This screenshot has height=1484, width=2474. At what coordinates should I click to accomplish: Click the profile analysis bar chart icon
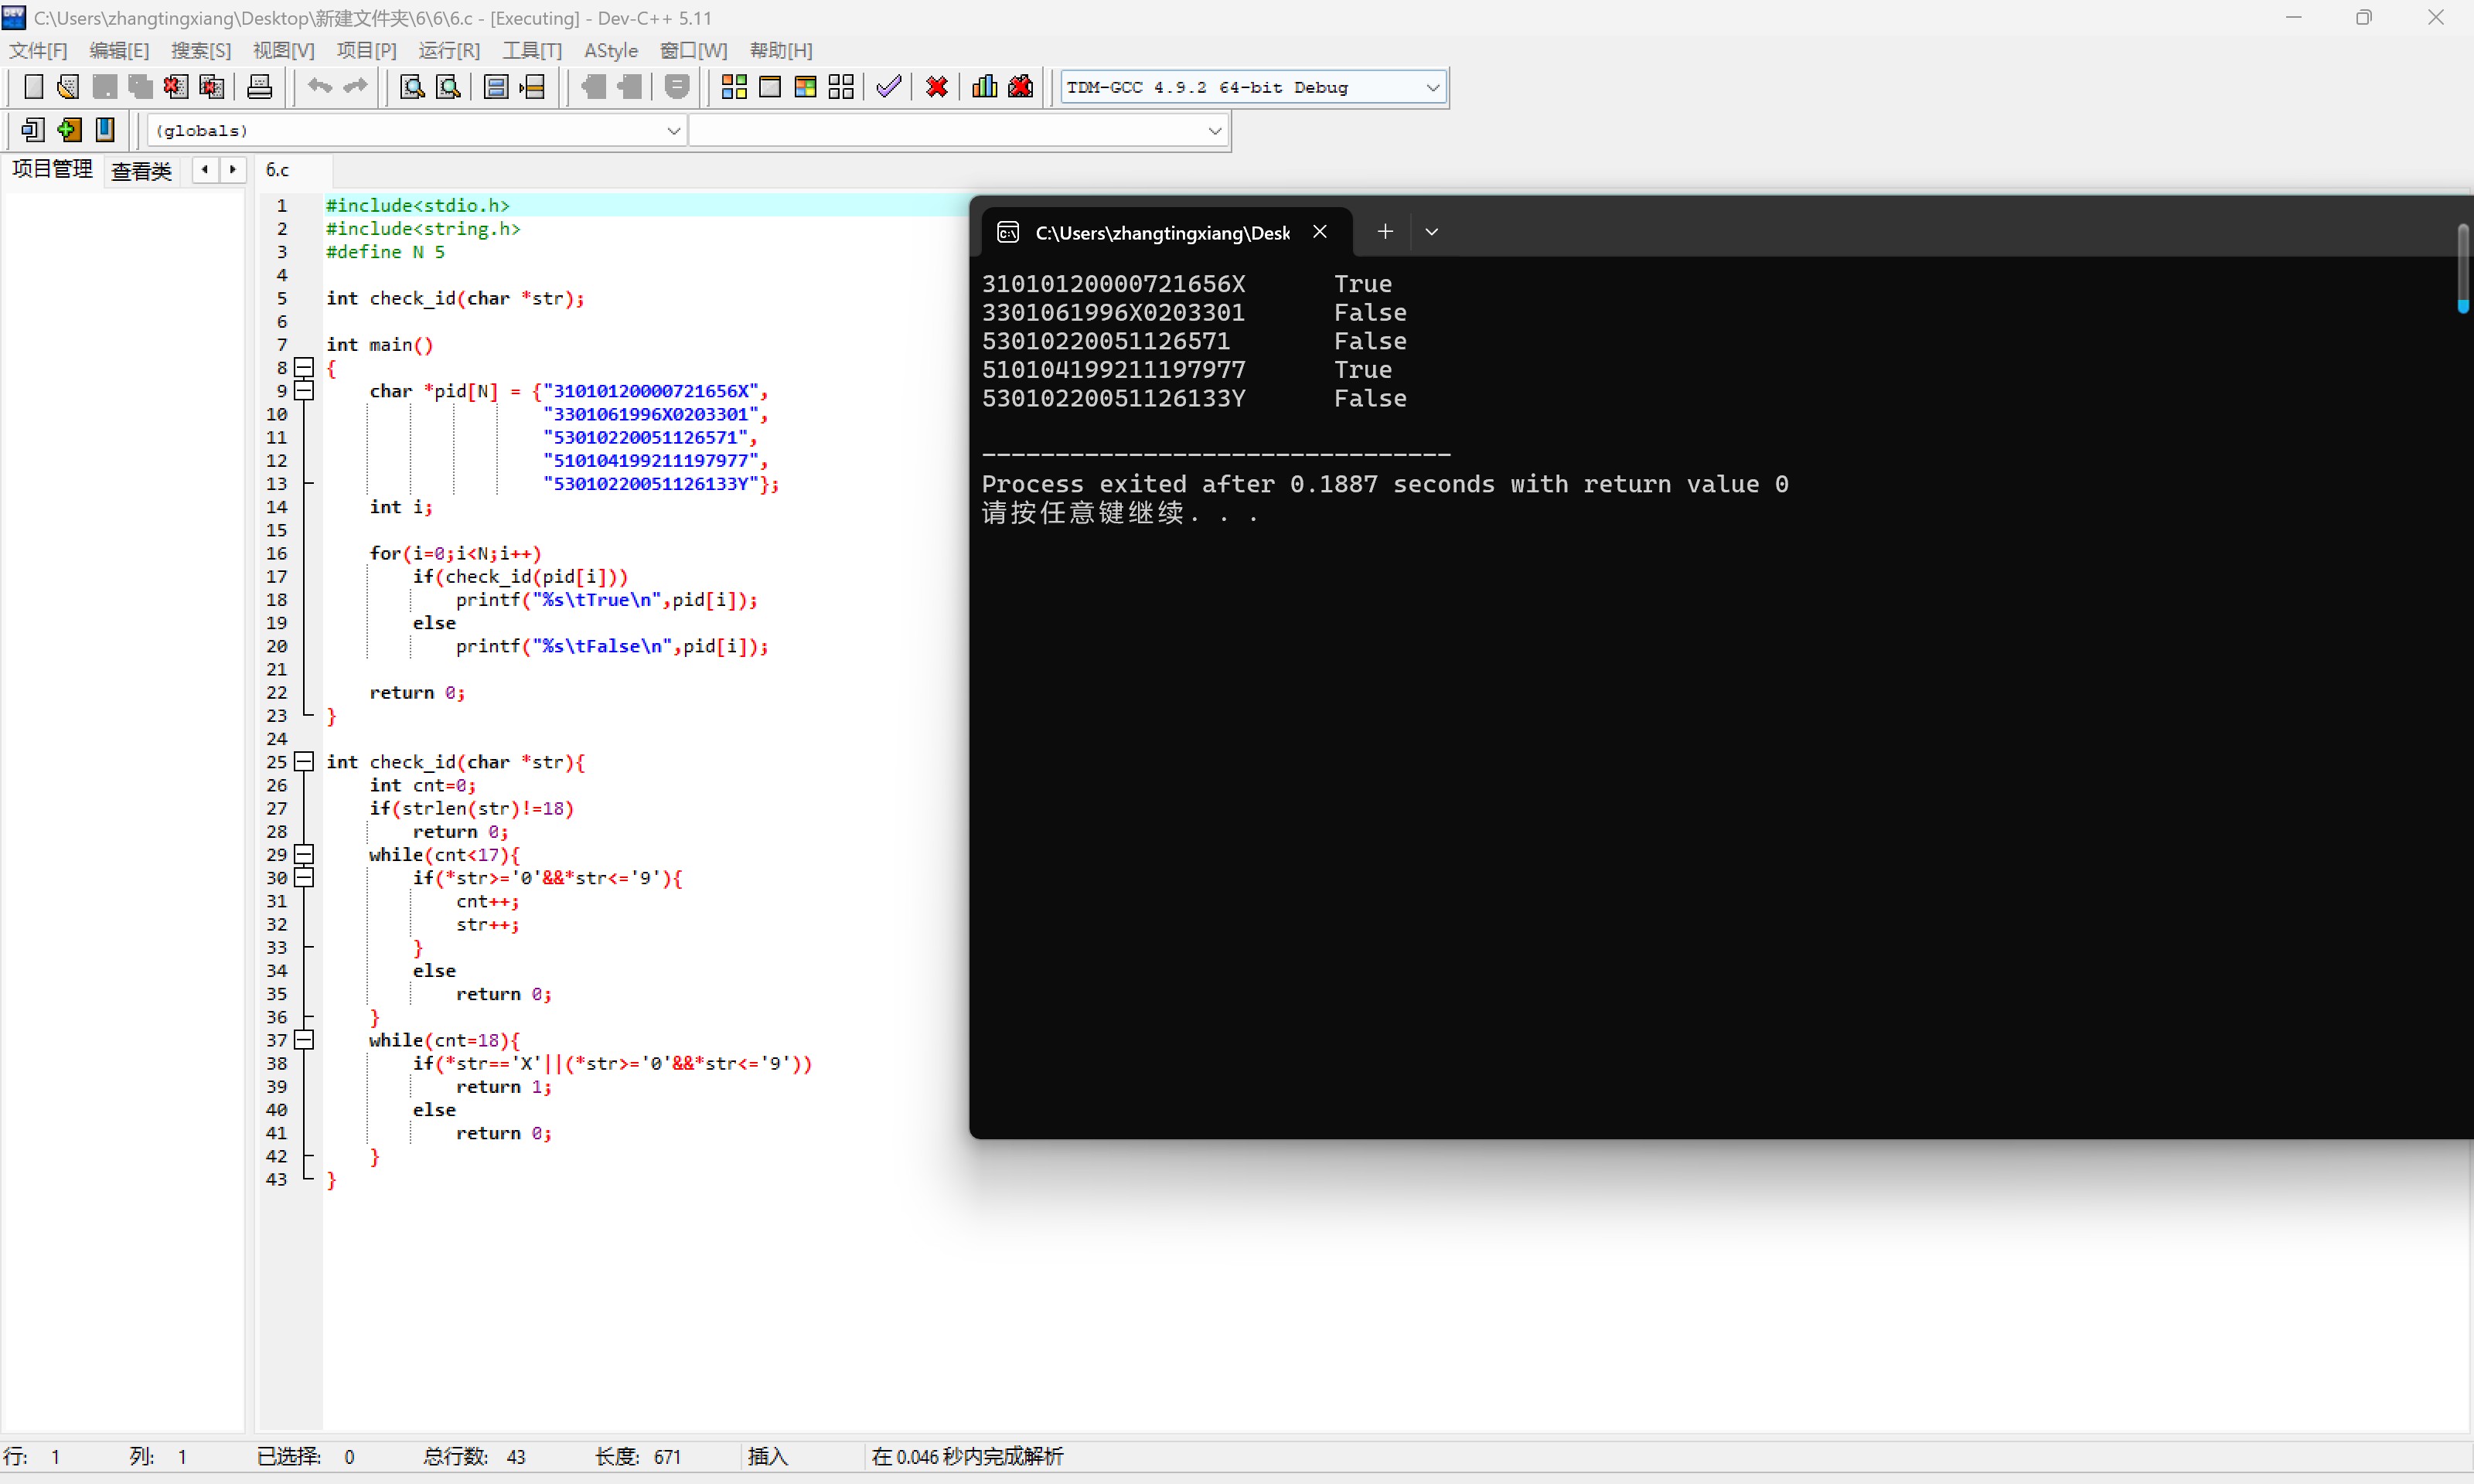(x=984, y=87)
